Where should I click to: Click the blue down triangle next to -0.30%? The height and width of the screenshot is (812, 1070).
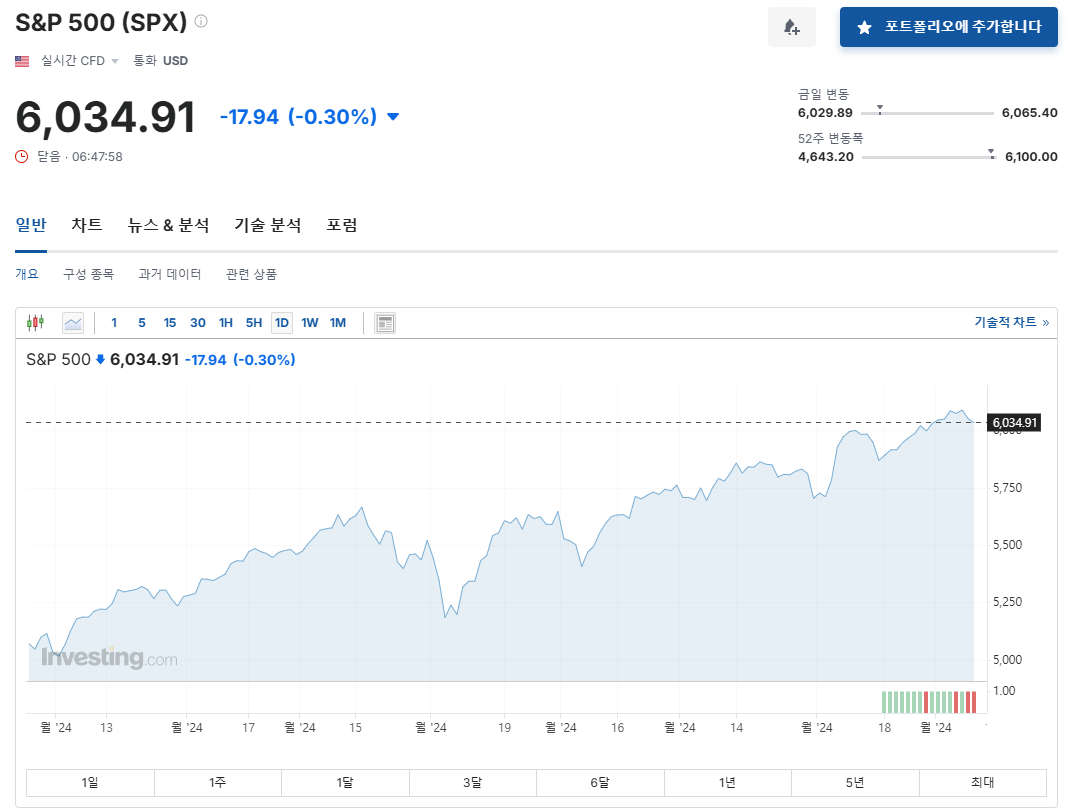pyautogui.click(x=393, y=117)
